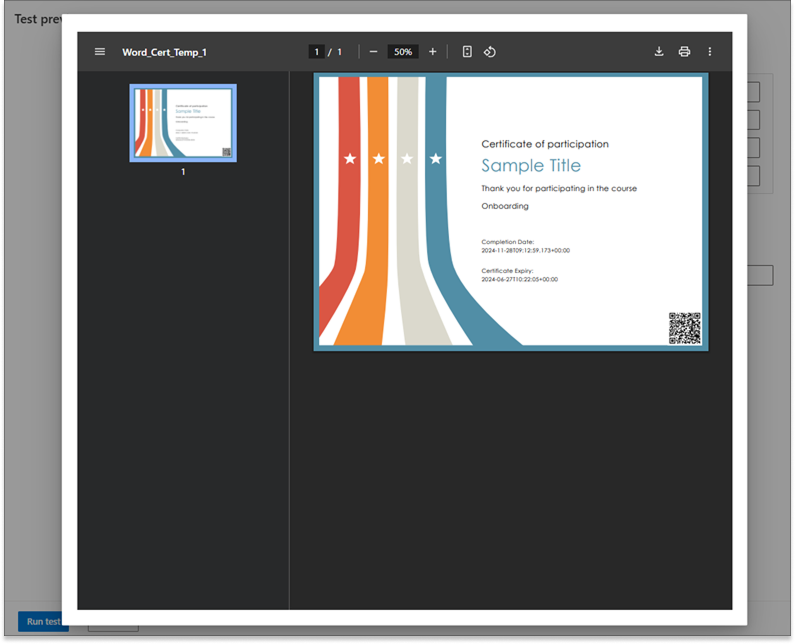The height and width of the screenshot is (644, 795).
Task: Click the Certificate of participation heading
Action: click(x=544, y=144)
